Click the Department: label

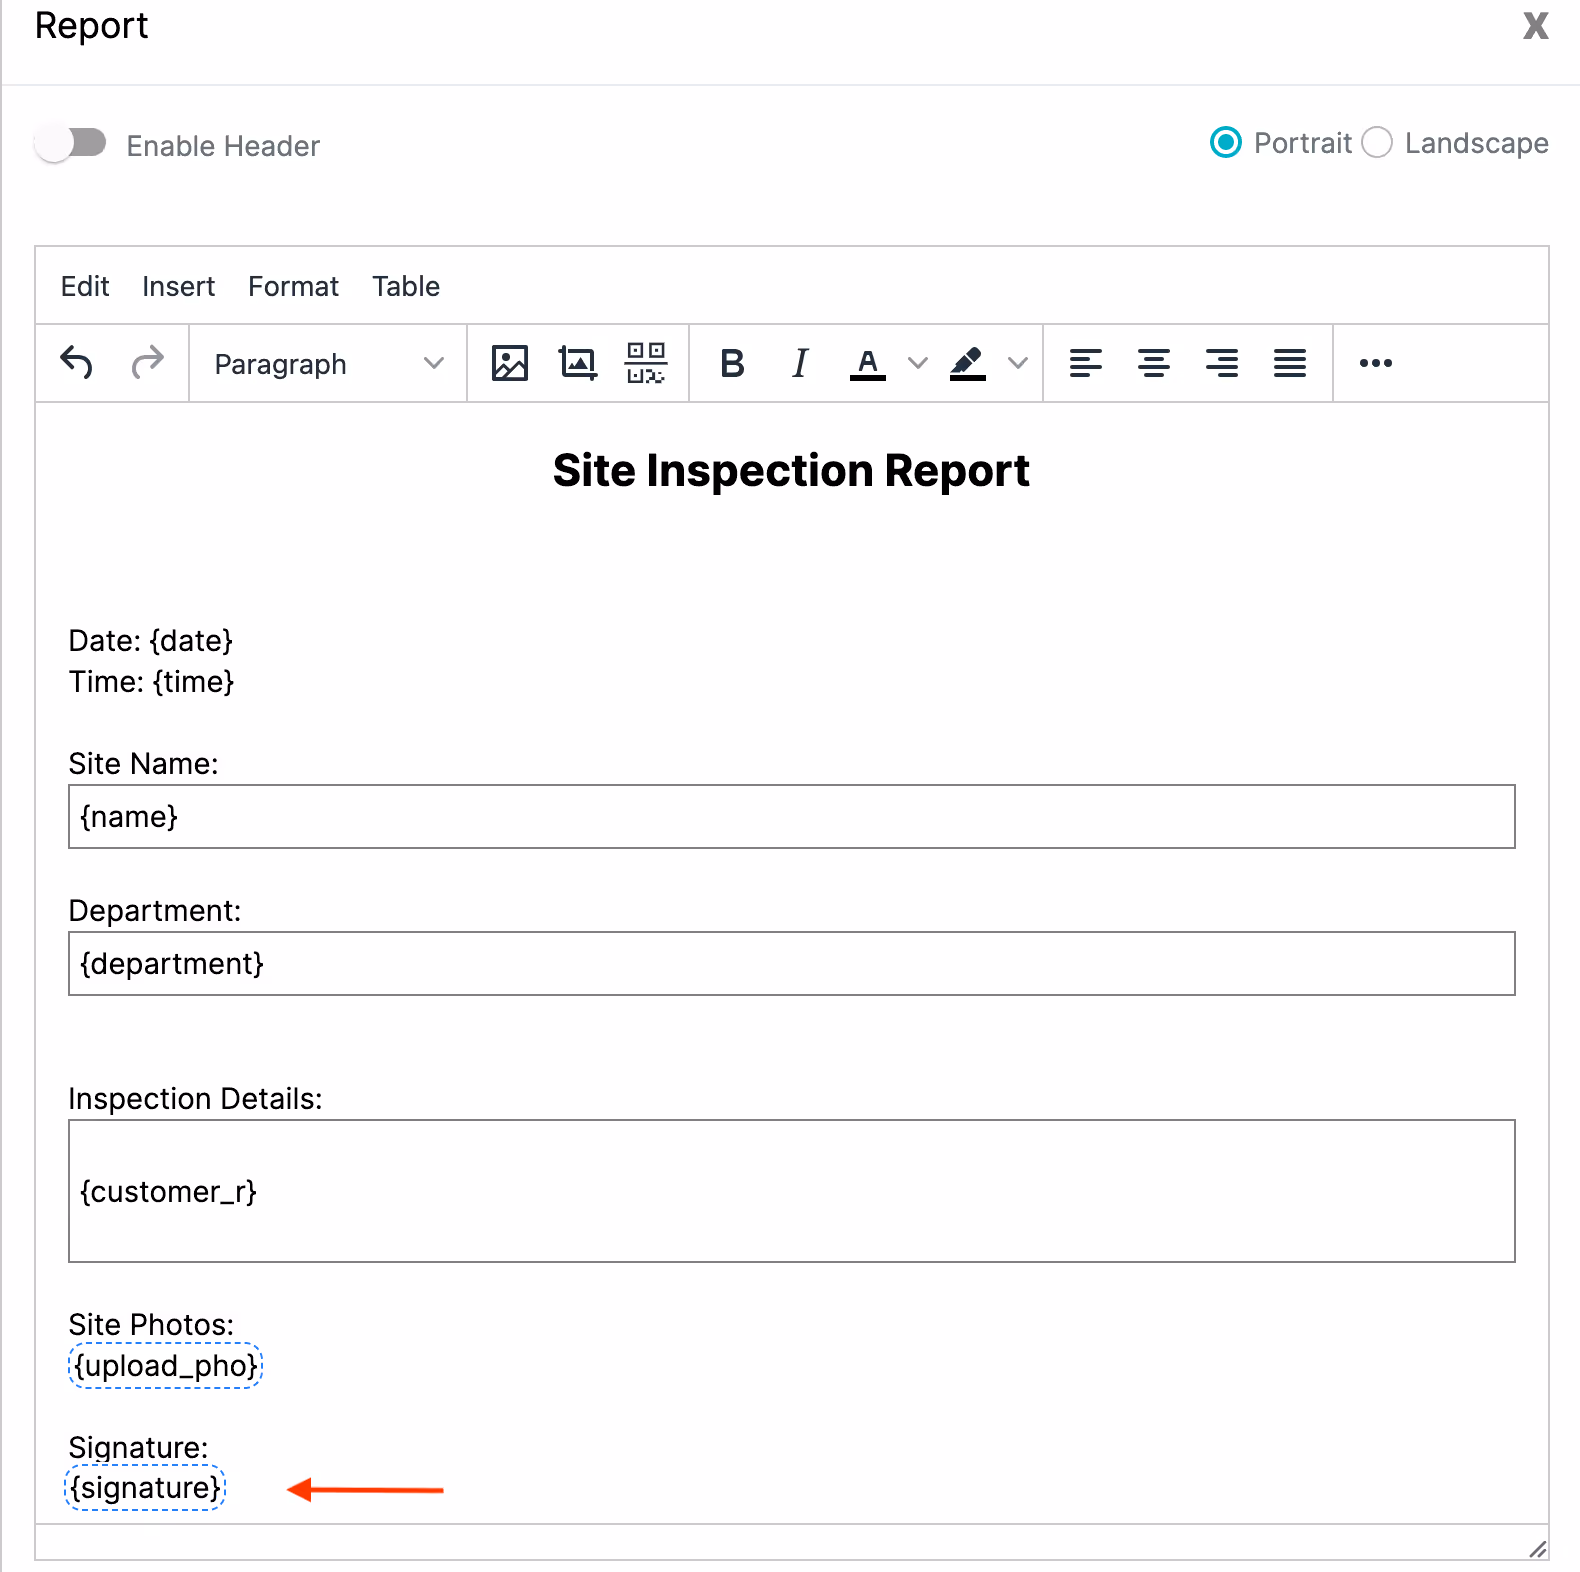pos(155,911)
